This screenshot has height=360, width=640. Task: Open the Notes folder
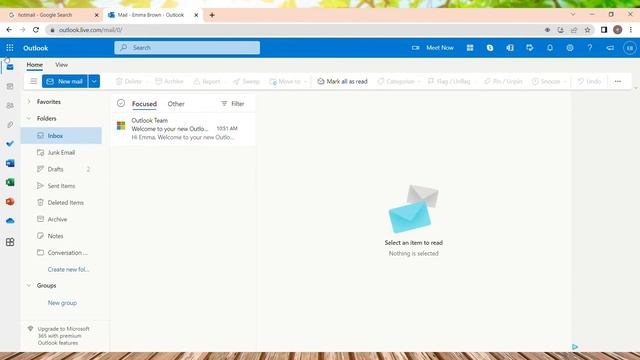point(61,236)
